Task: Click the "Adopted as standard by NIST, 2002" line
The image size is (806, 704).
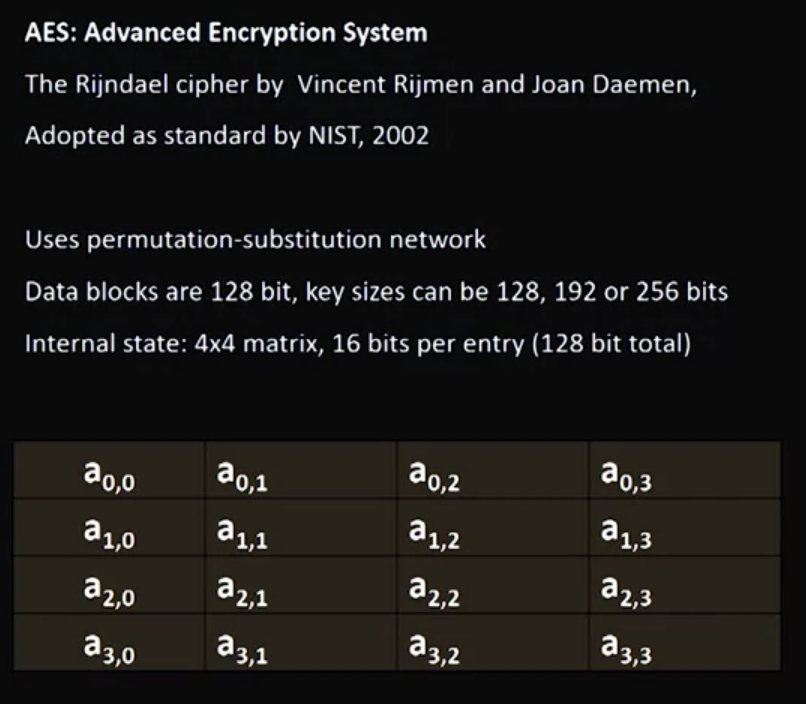Action: 227,135
